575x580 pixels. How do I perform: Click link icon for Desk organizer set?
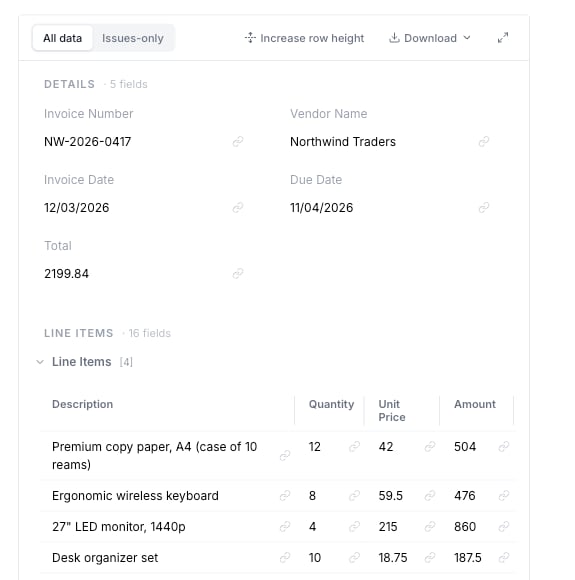click(285, 557)
